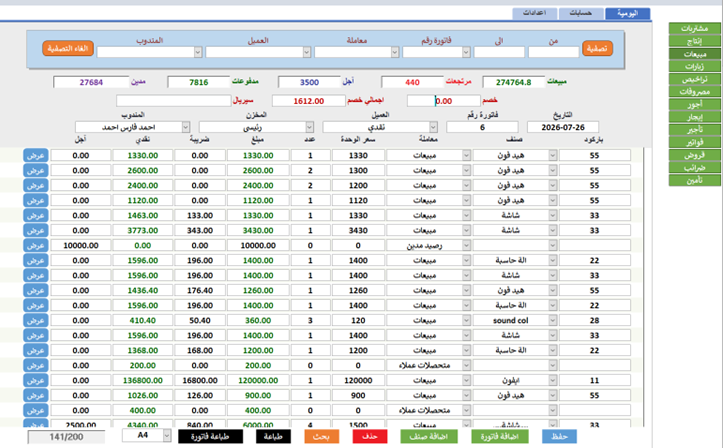Click the مرتجعات value 440
The image size is (723, 448).
click(412, 83)
